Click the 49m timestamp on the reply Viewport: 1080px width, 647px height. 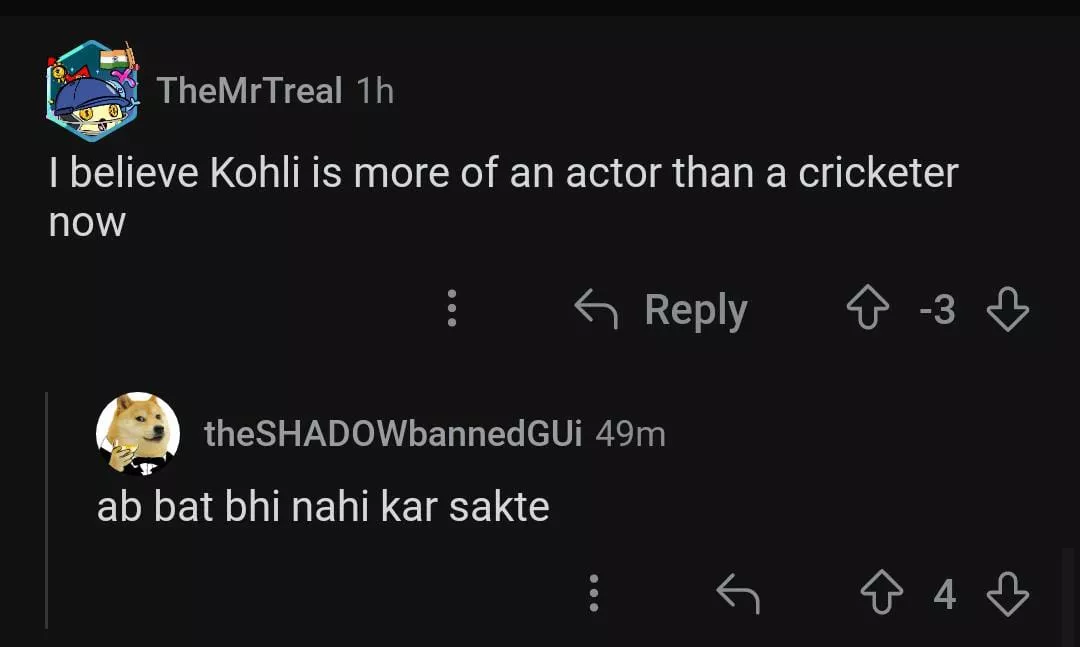tap(630, 434)
